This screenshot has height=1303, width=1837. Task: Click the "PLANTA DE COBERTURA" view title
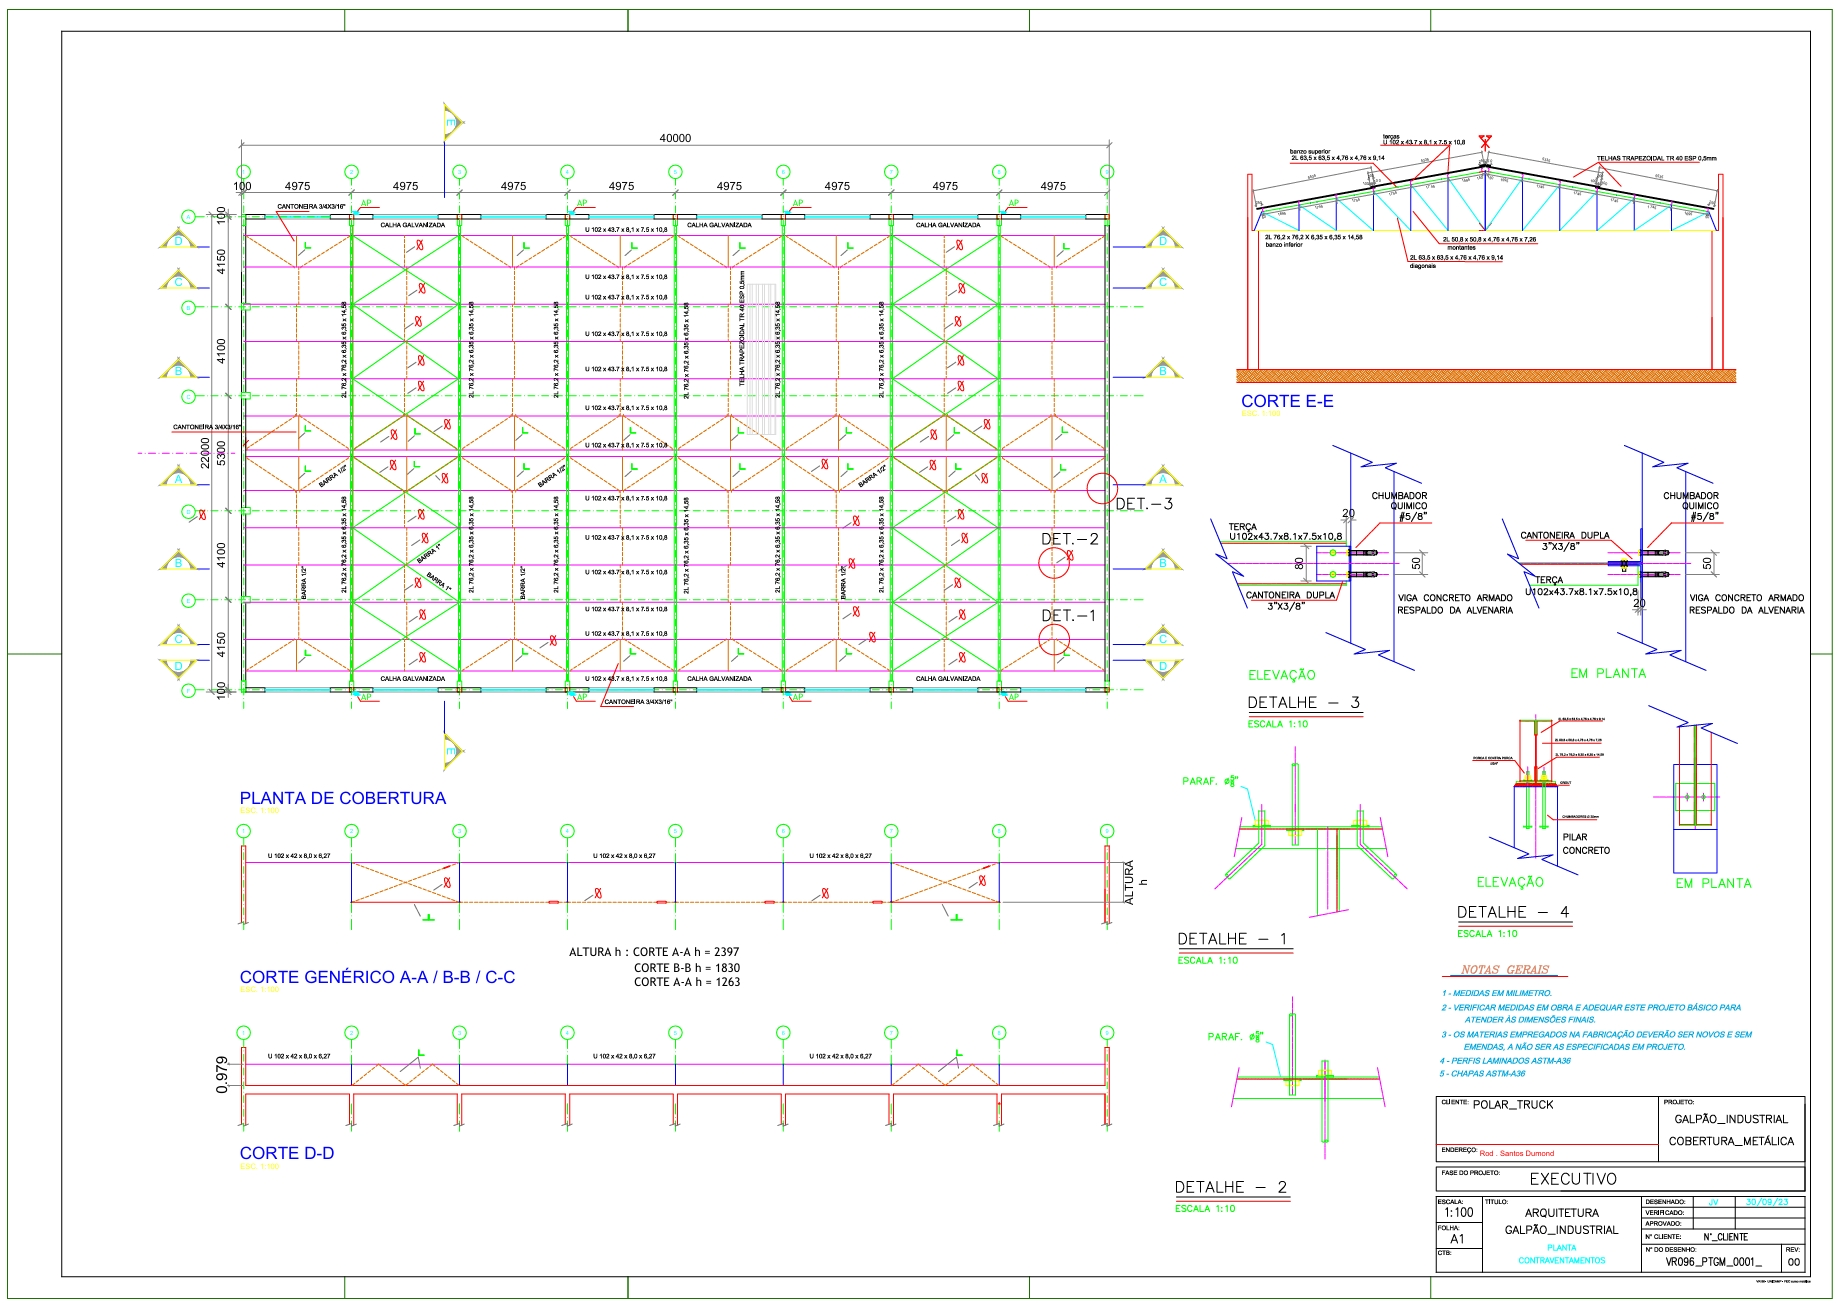[342, 798]
